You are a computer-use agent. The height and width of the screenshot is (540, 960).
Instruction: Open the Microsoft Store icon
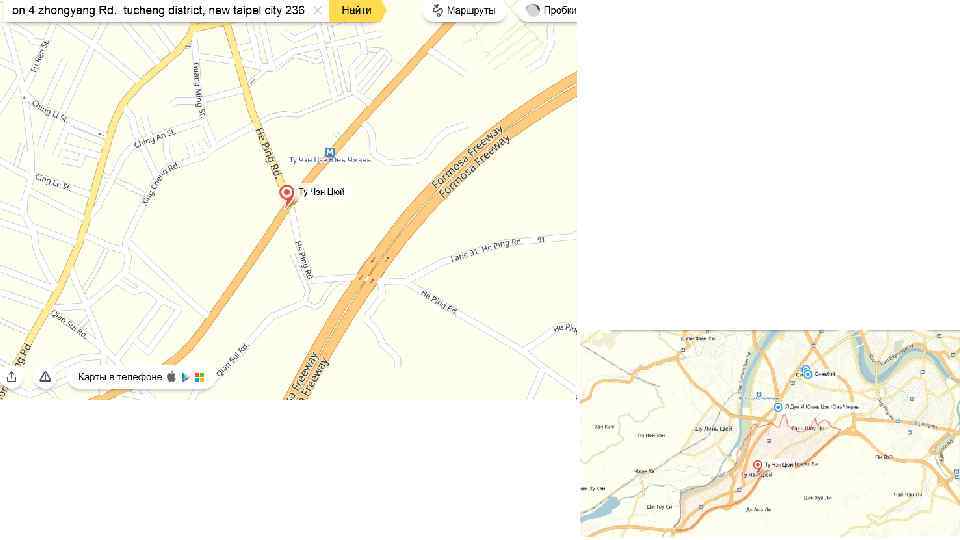point(200,377)
